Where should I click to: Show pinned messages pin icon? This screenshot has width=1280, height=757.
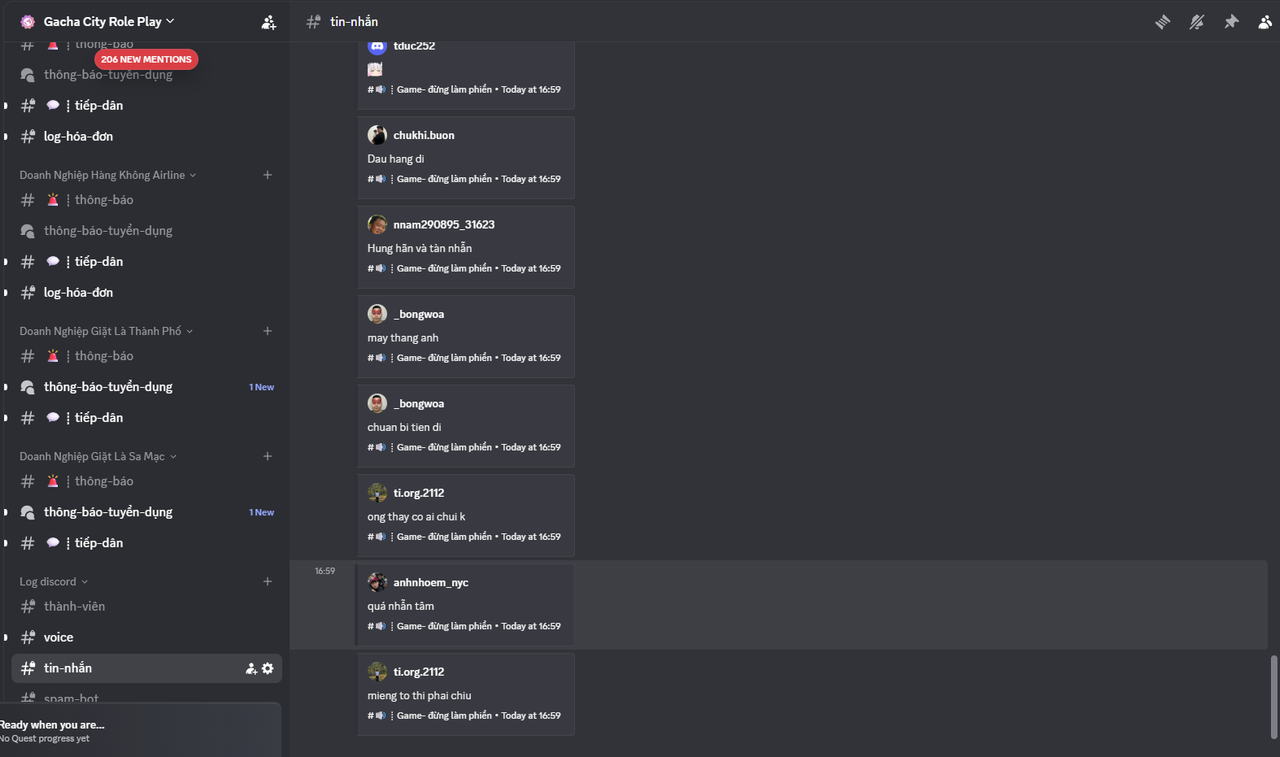pos(1231,21)
